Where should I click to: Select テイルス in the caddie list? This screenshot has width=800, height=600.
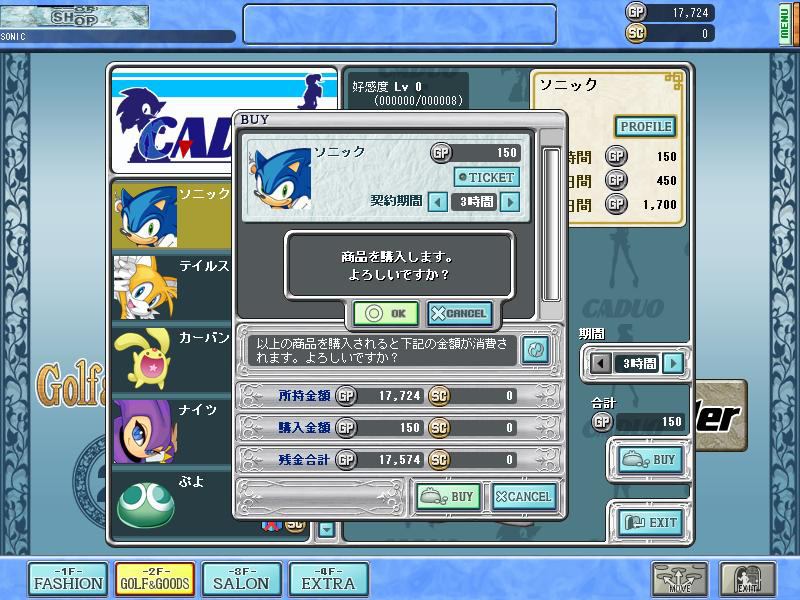tap(172, 287)
